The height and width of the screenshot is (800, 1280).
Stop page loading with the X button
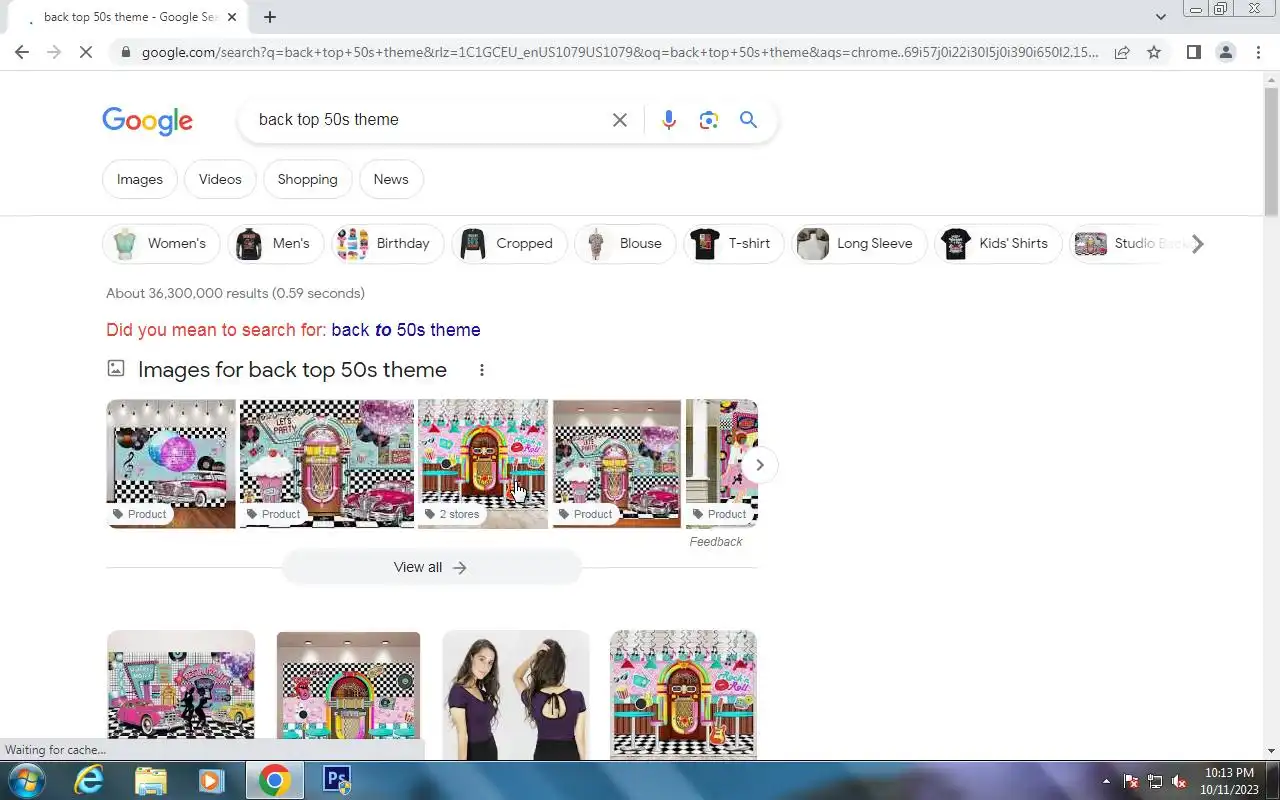86,52
